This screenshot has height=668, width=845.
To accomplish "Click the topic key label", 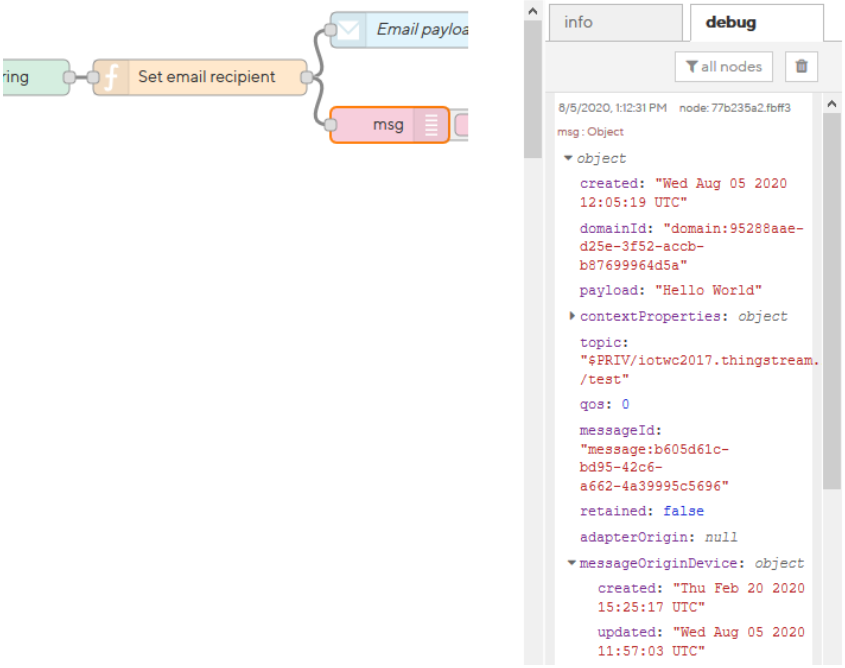I will click(x=604, y=343).
